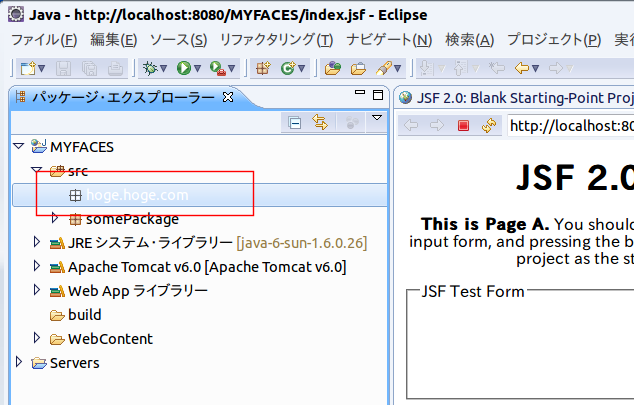The image size is (634, 405).
Task: Select the MYFACES project
Action: [82, 147]
